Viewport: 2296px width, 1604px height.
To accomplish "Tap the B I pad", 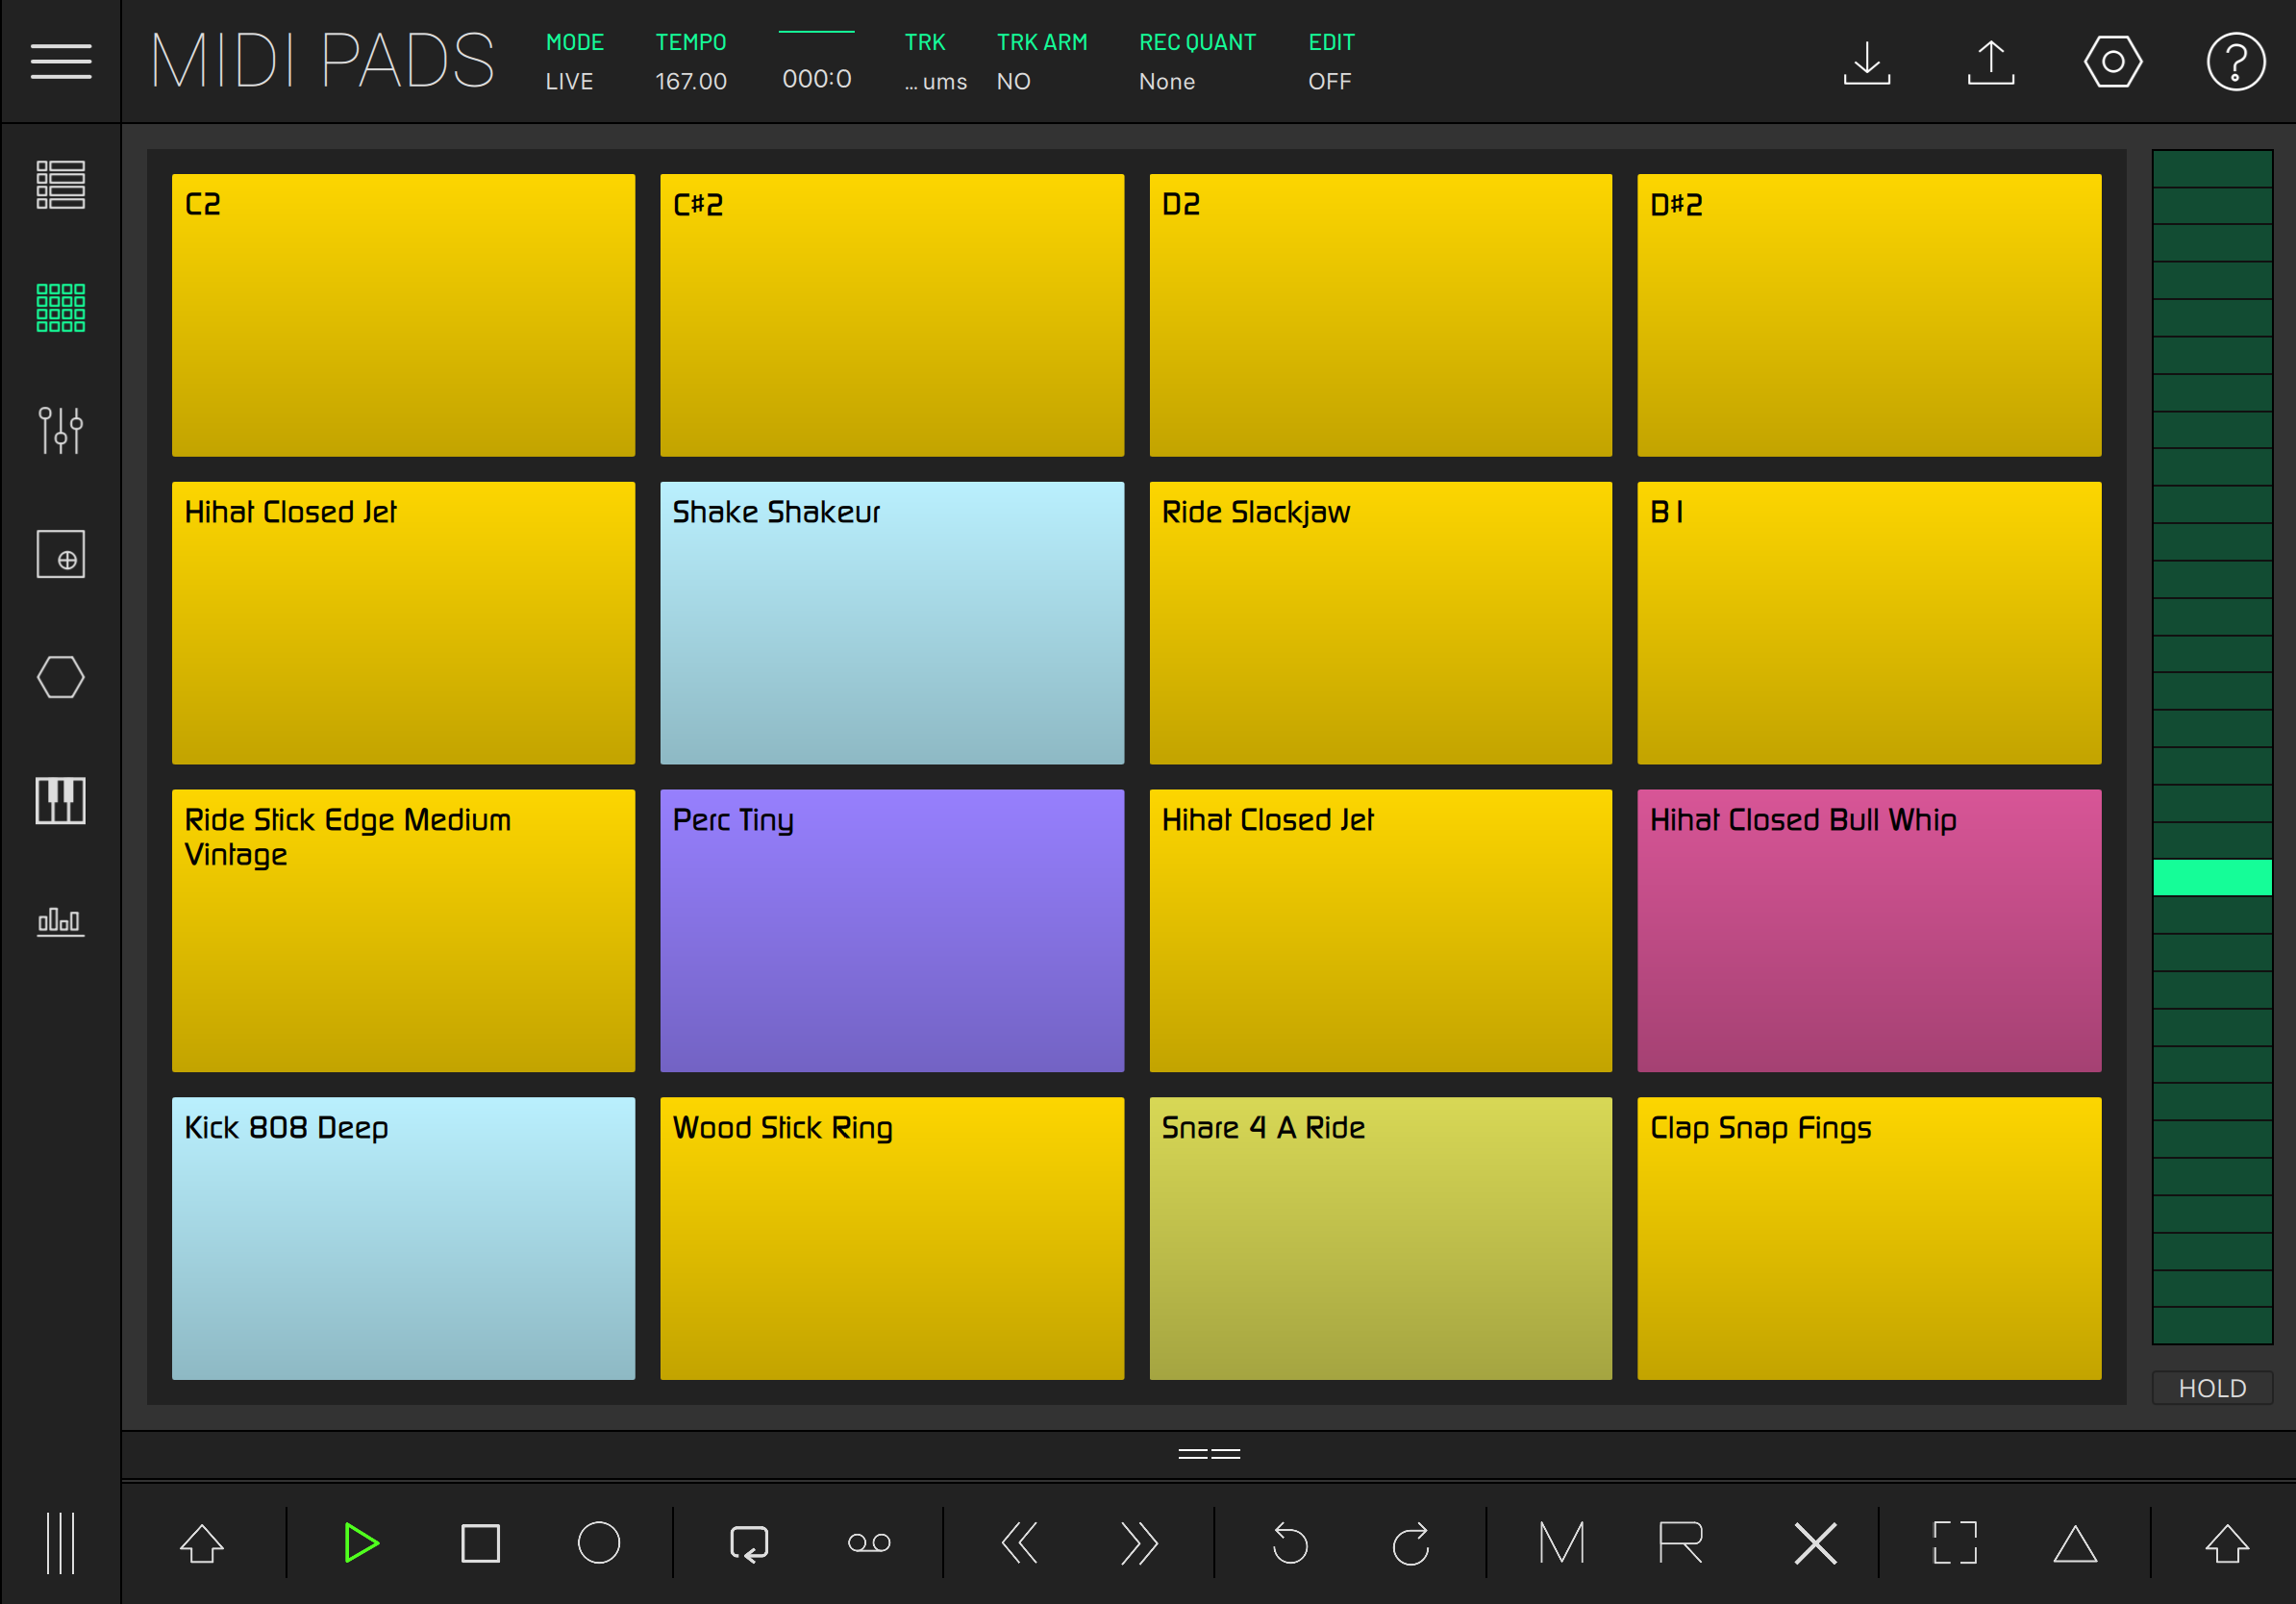I will (x=1869, y=623).
